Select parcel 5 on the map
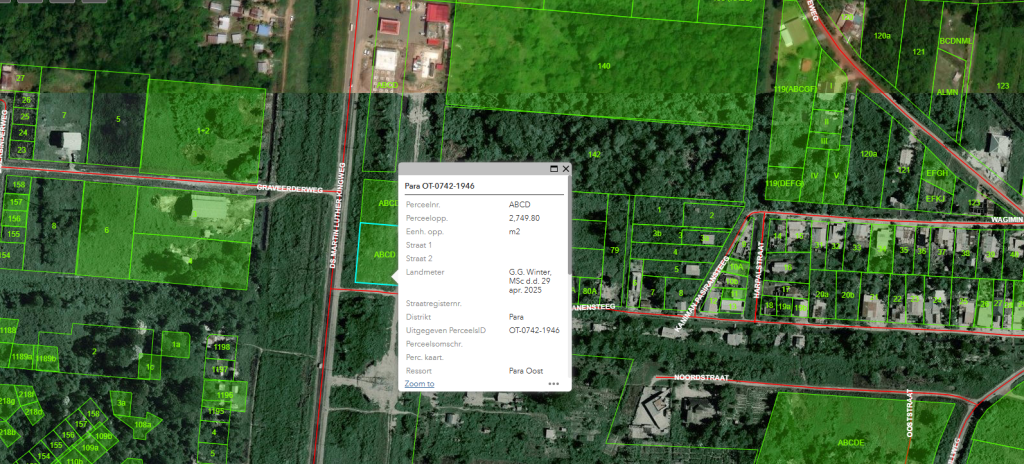The width and height of the screenshot is (1024, 464). [117, 119]
